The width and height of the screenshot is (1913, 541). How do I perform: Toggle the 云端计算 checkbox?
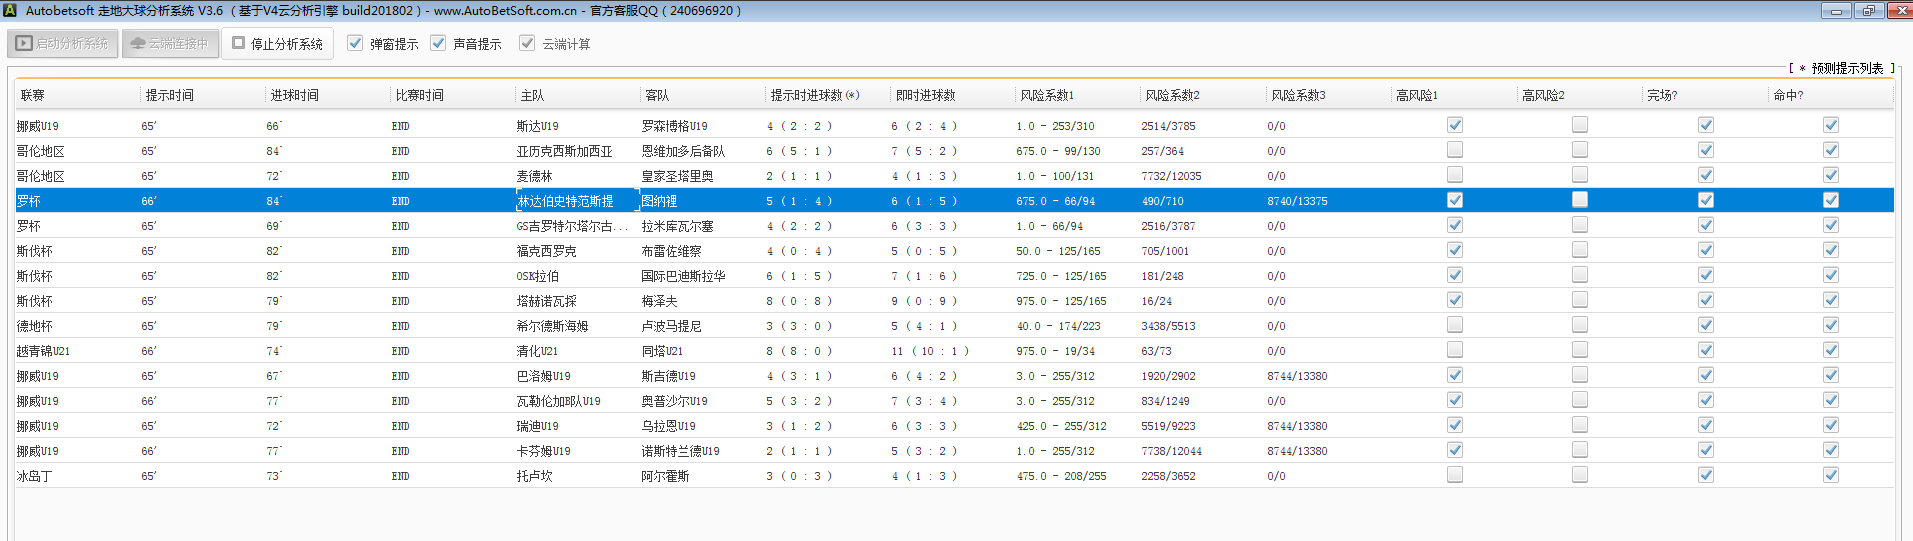tap(527, 44)
